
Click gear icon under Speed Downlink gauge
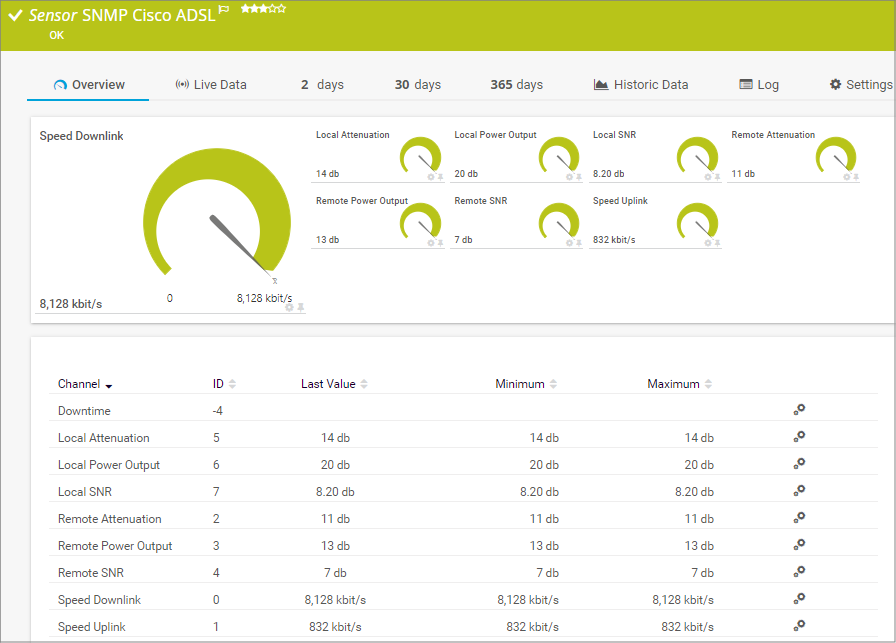pos(289,307)
